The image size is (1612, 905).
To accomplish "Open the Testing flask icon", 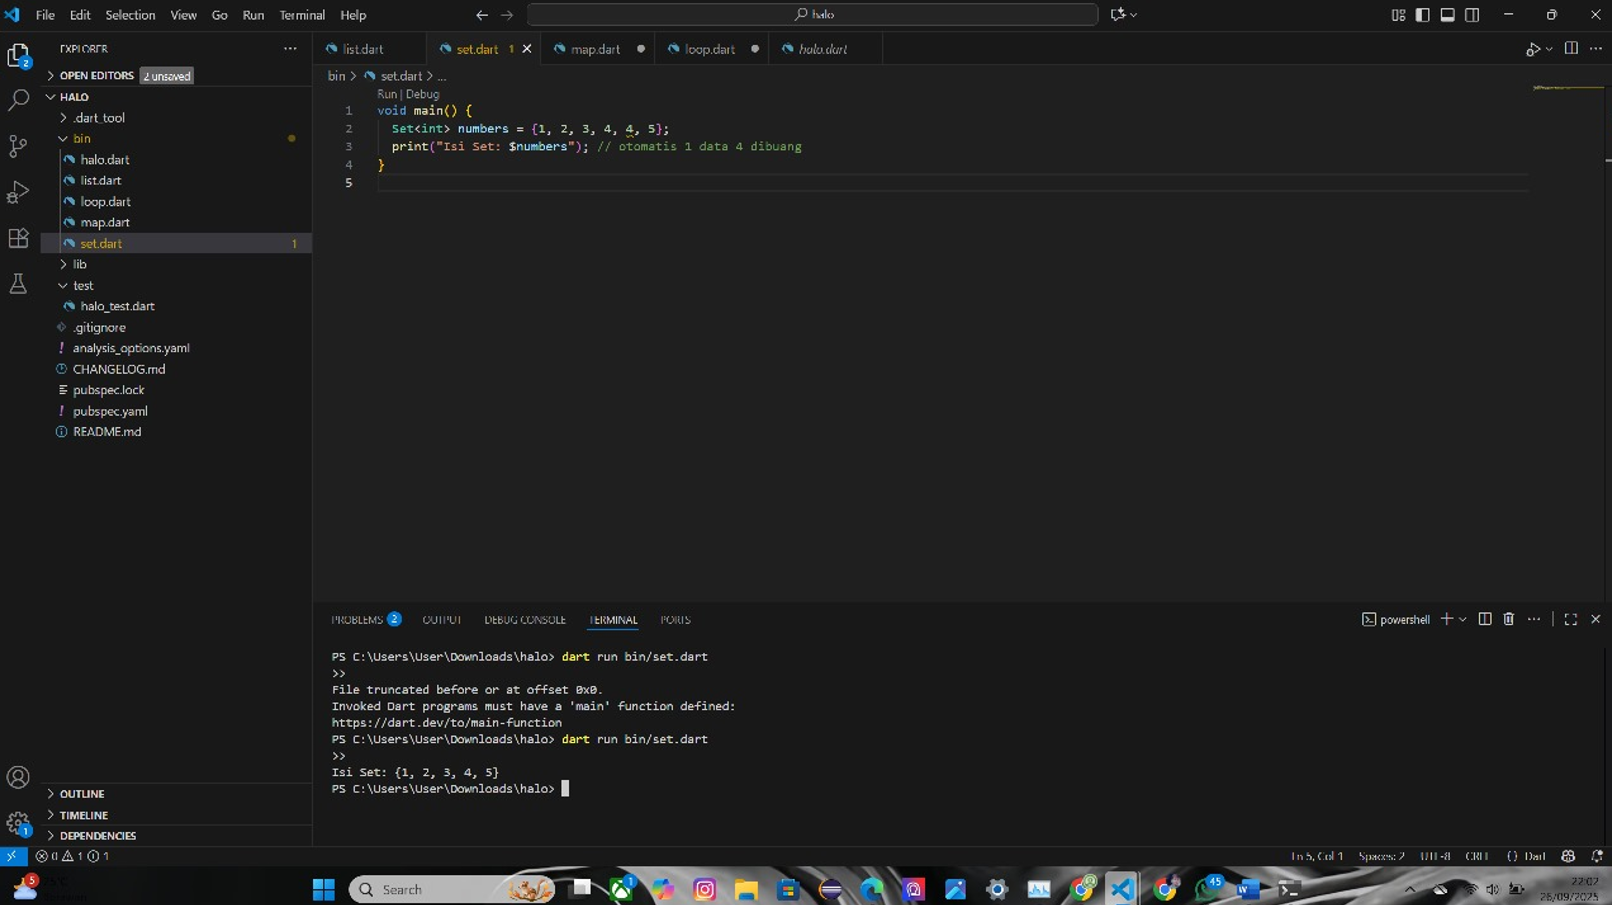I will [x=18, y=284].
